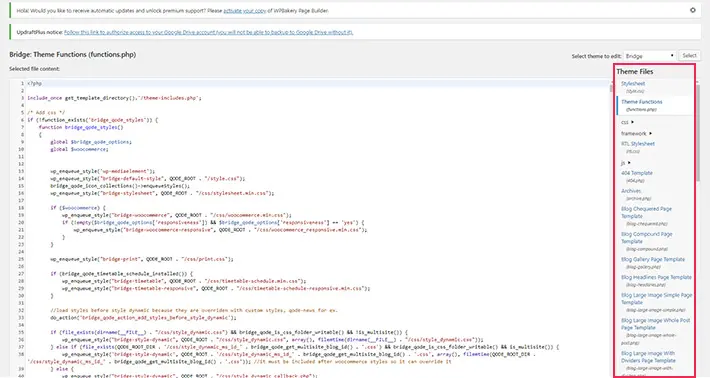The height and width of the screenshot is (378, 710).
Task: Click the bridge_qode_icon_collections enqueueStyles line
Action: click(x=120, y=186)
